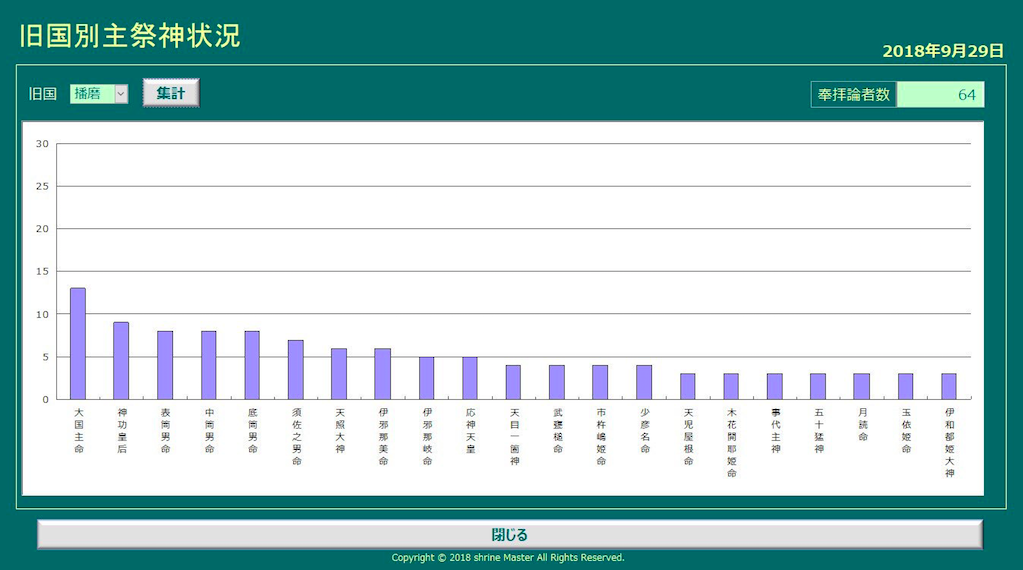Click the date 2018年9月29日
Viewport: 1023px width, 570px height.
click(943, 51)
